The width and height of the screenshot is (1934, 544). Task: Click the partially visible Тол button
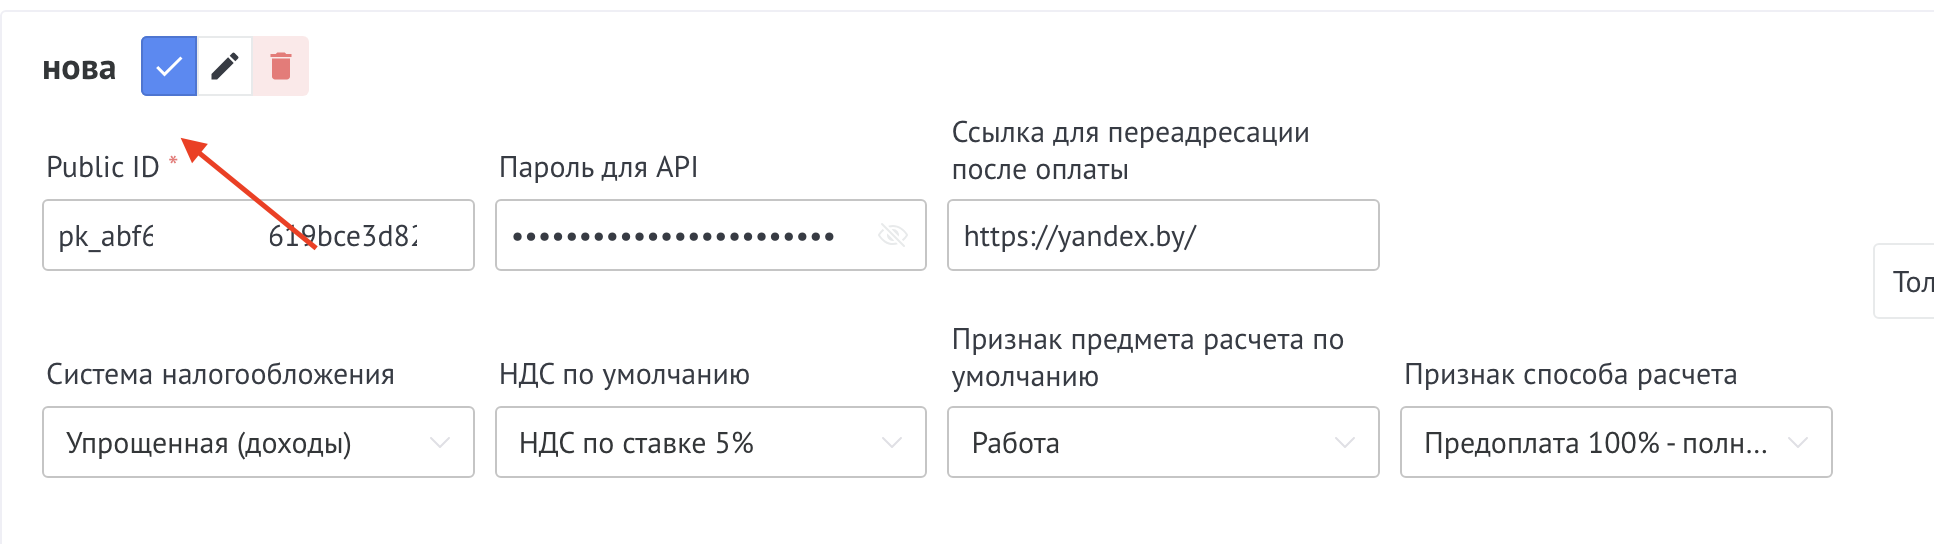tap(1909, 282)
